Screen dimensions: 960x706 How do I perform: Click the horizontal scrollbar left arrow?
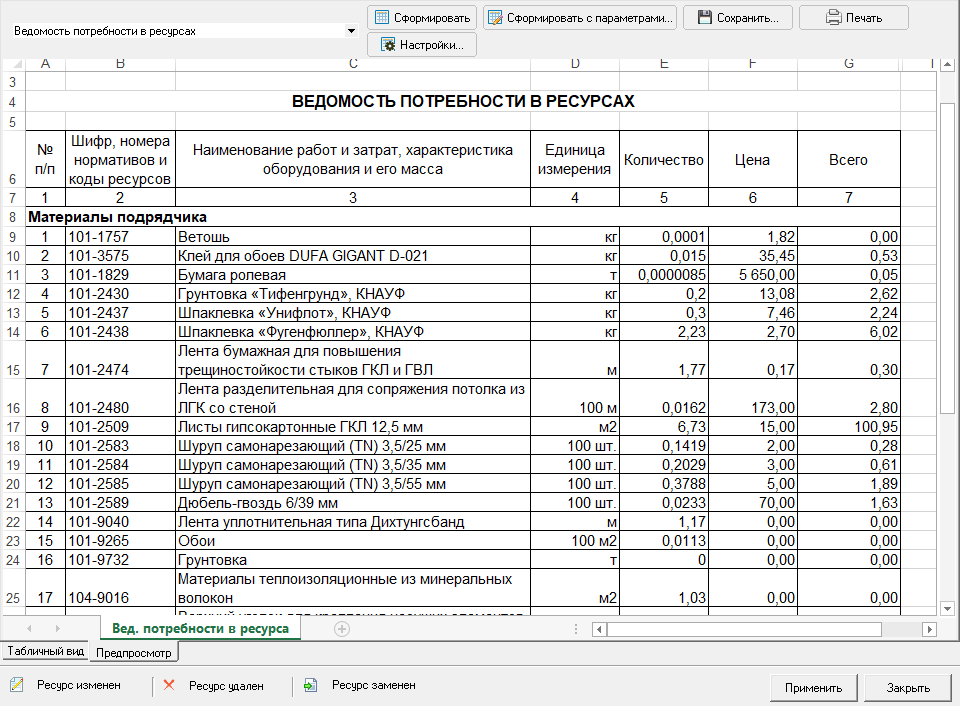(599, 629)
